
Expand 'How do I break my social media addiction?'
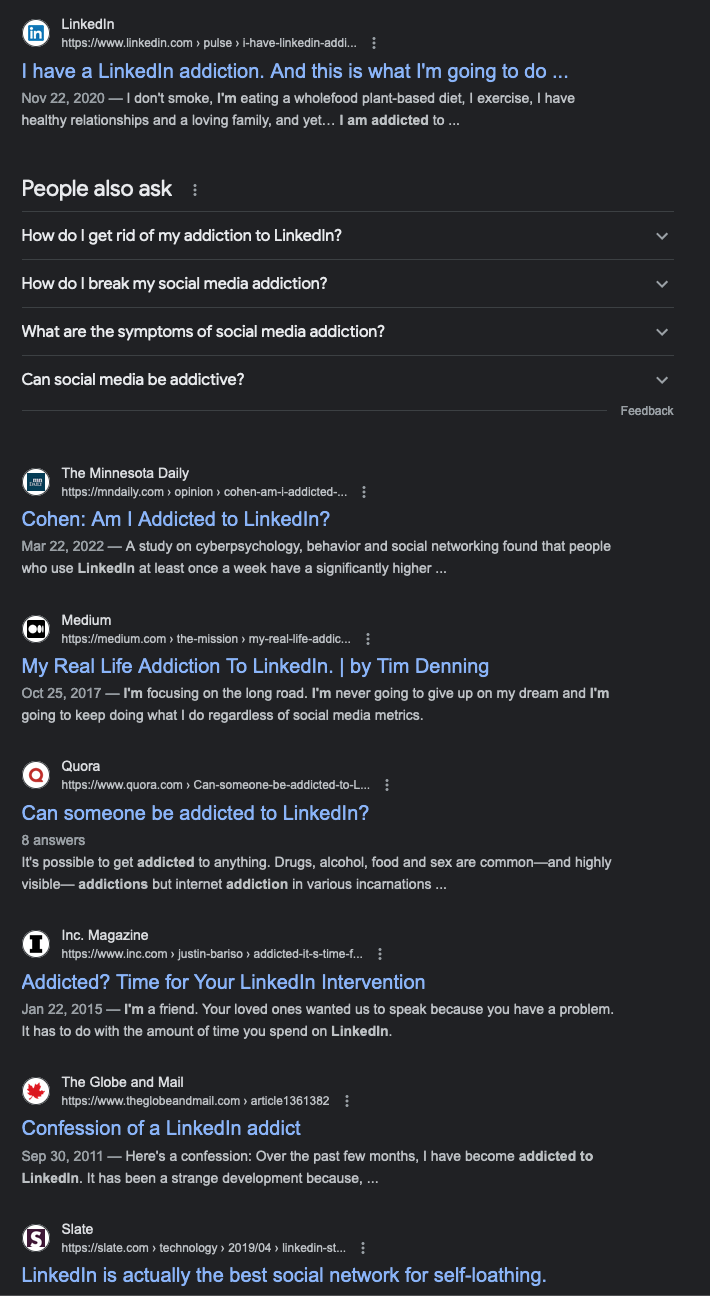(348, 284)
